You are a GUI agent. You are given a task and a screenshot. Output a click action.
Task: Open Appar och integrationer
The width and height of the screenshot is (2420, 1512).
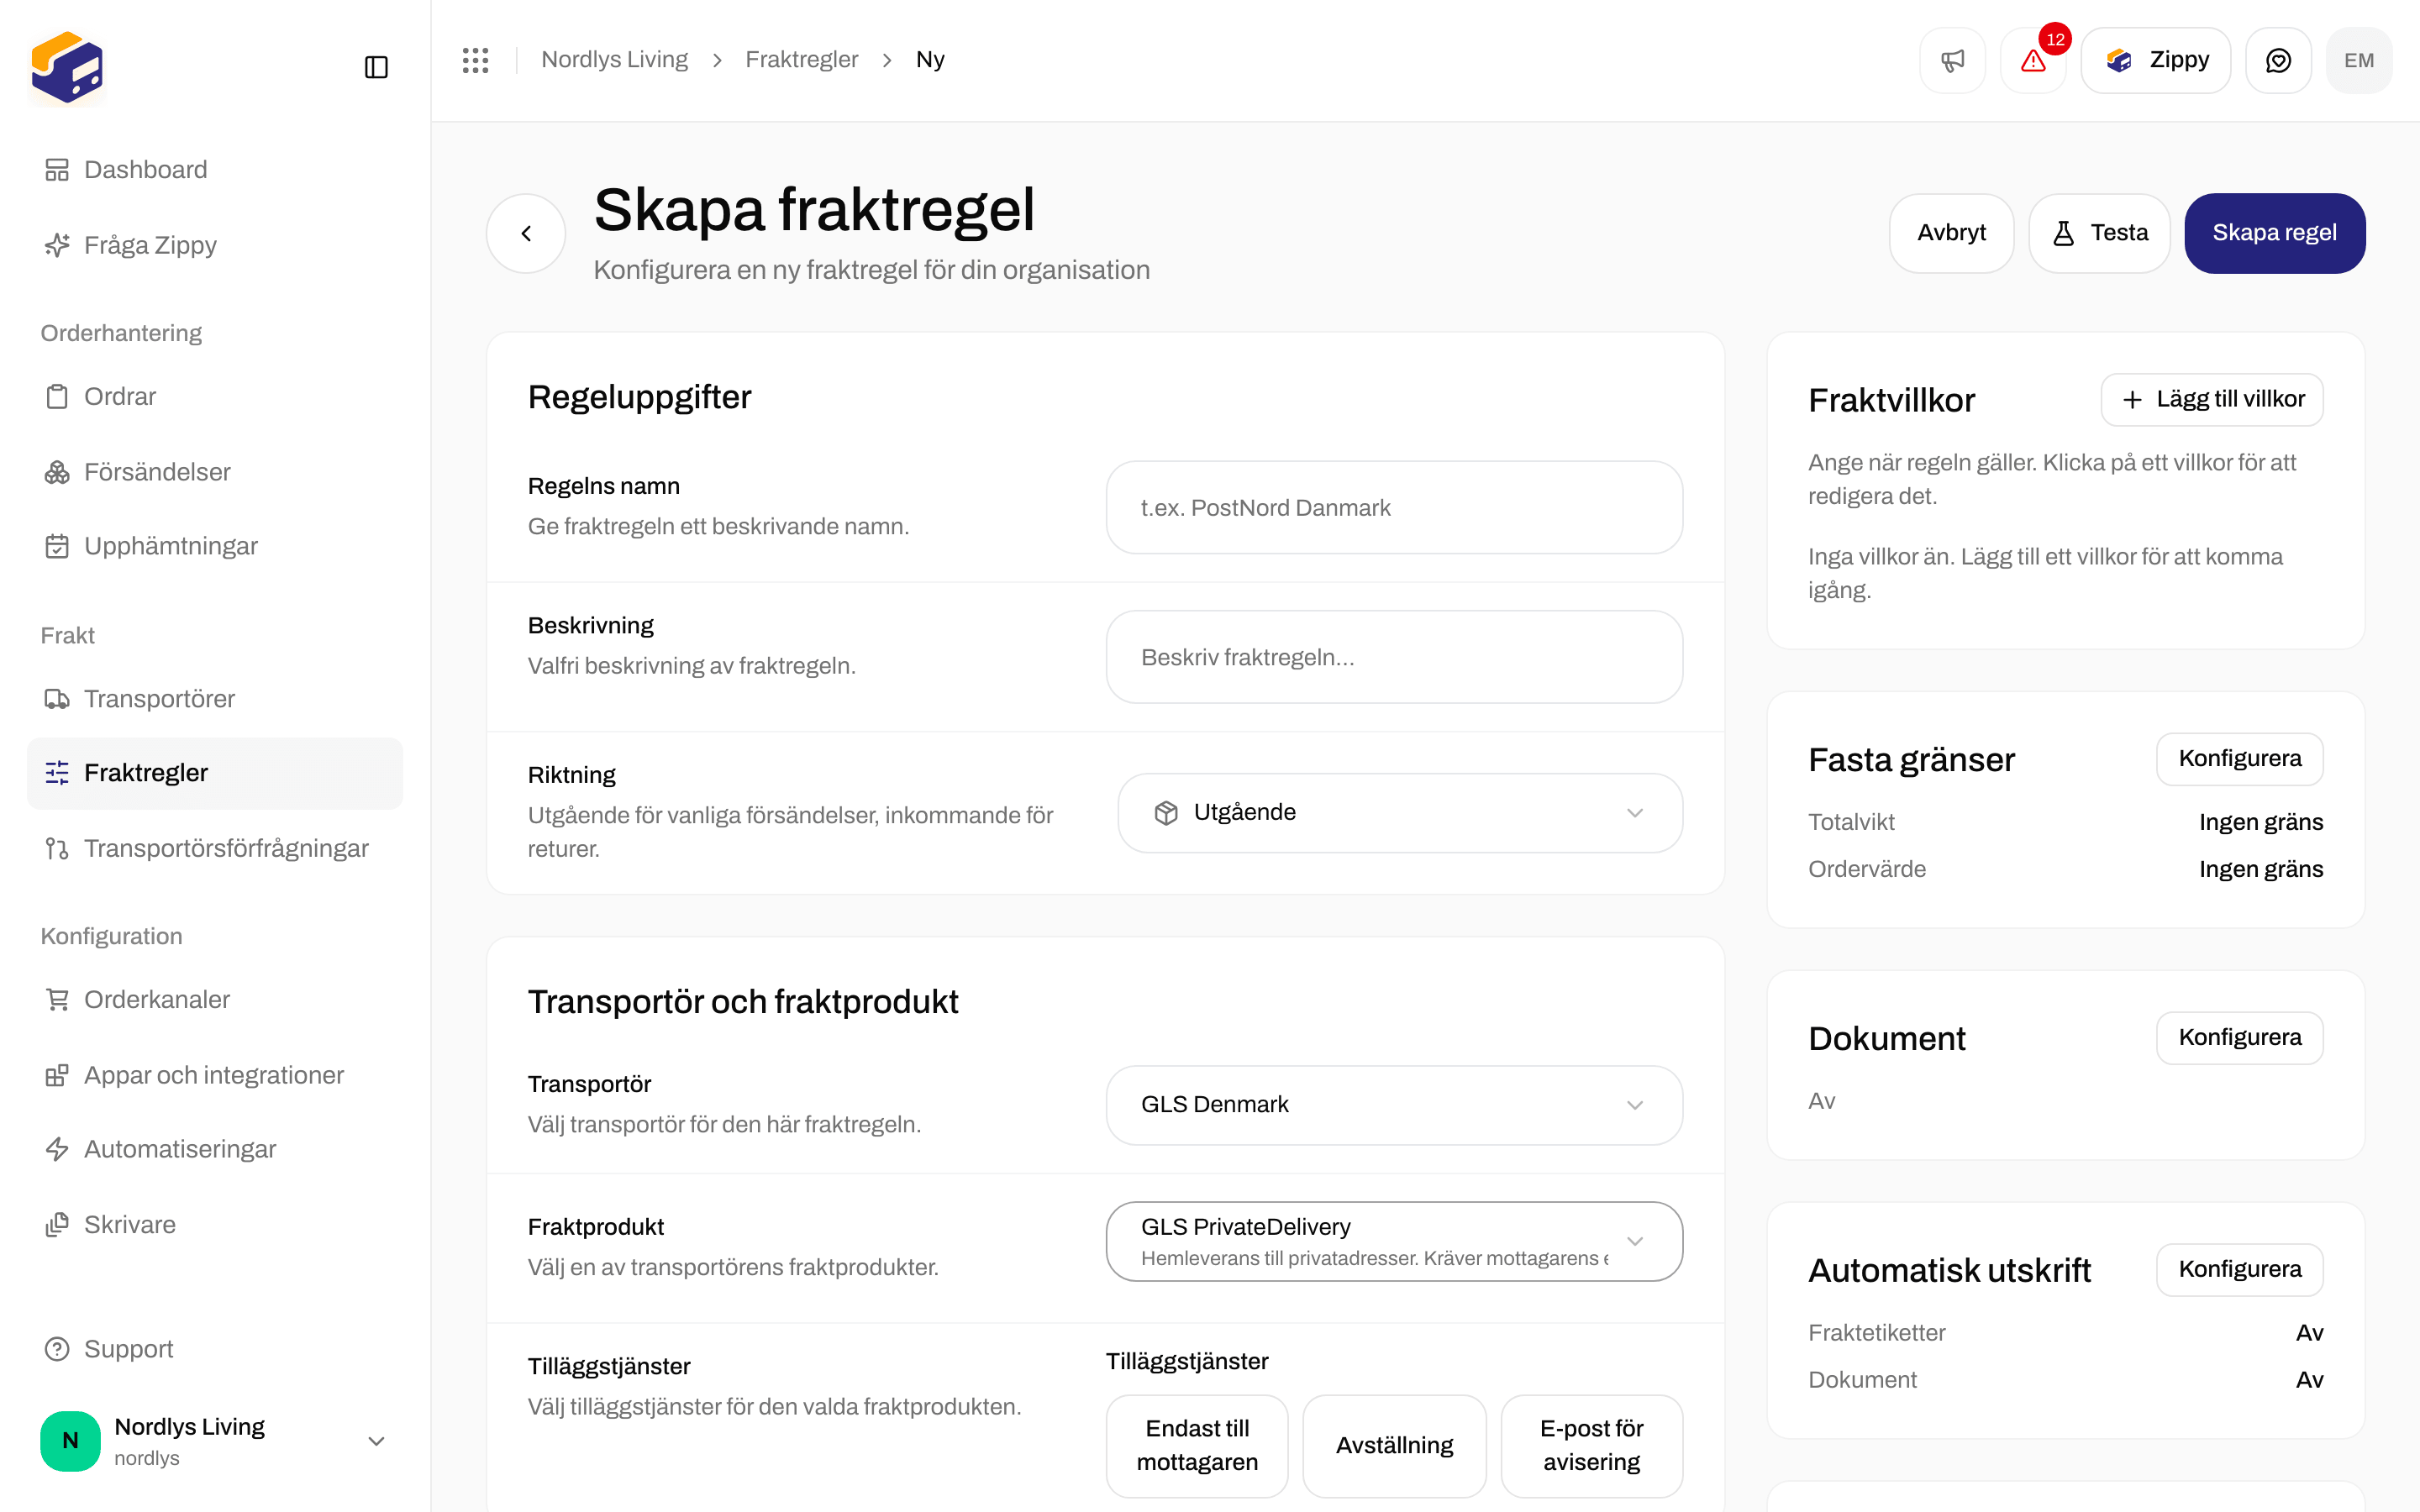215,1075
